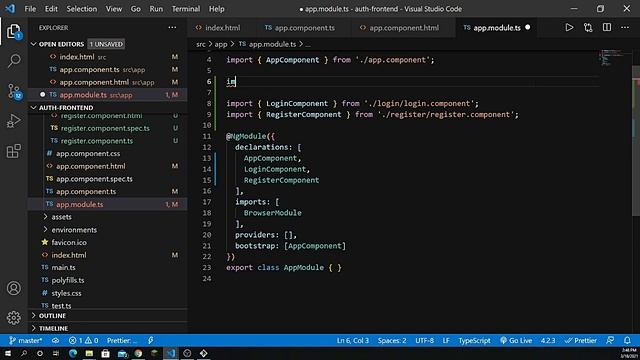
Task: Open the Search view in activity bar
Action: [13, 61]
